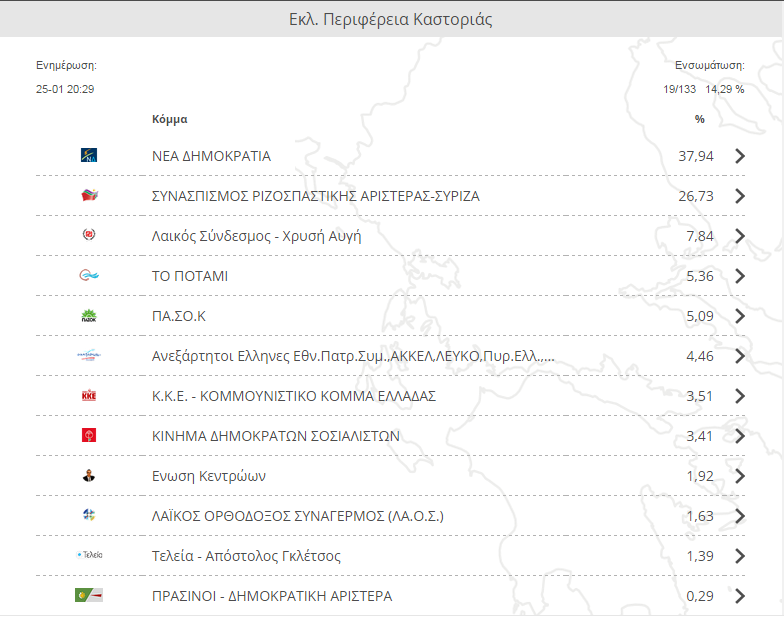The height and width of the screenshot is (623, 784).
Task: Click the Ενσωμάτωση label
Action: coord(710,66)
